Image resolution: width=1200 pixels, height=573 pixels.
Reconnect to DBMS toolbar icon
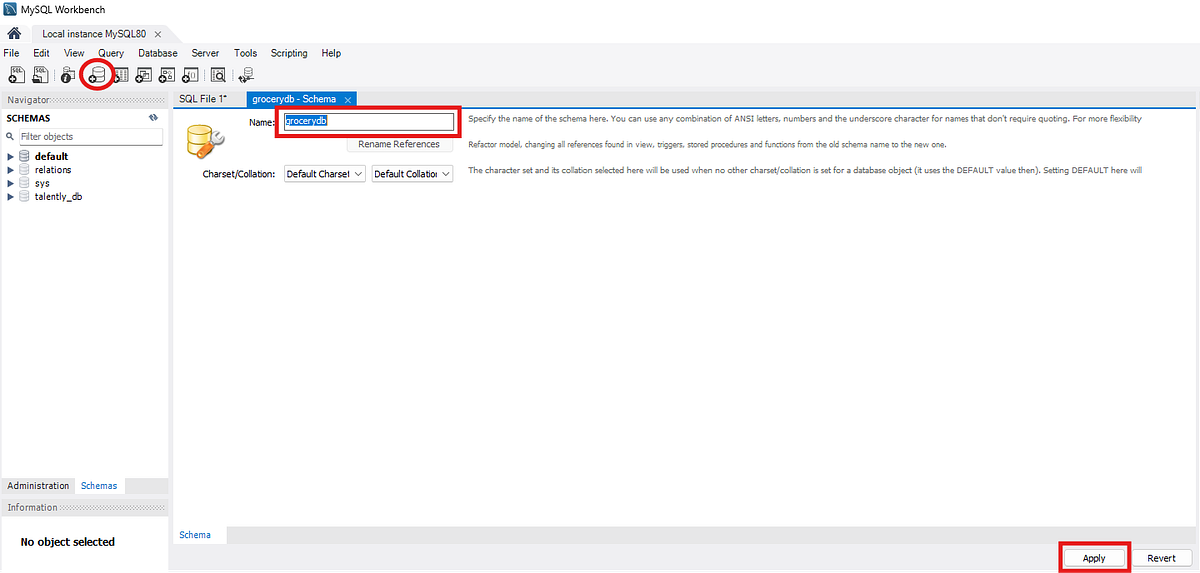coord(246,74)
